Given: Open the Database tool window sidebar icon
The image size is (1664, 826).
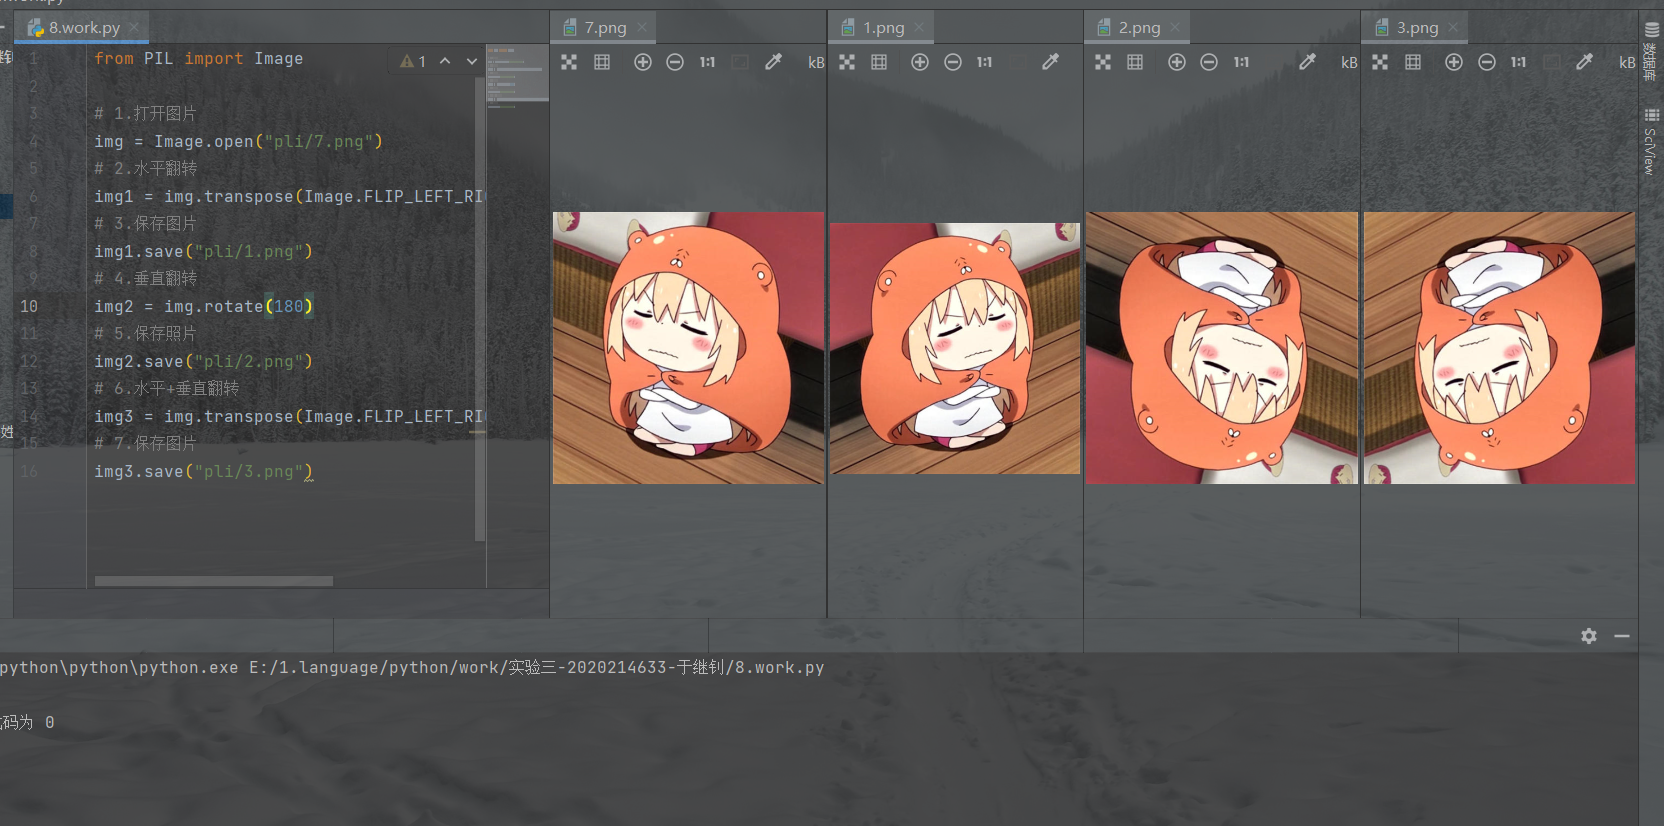Looking at the screenshot, I should pos(1652,50).
